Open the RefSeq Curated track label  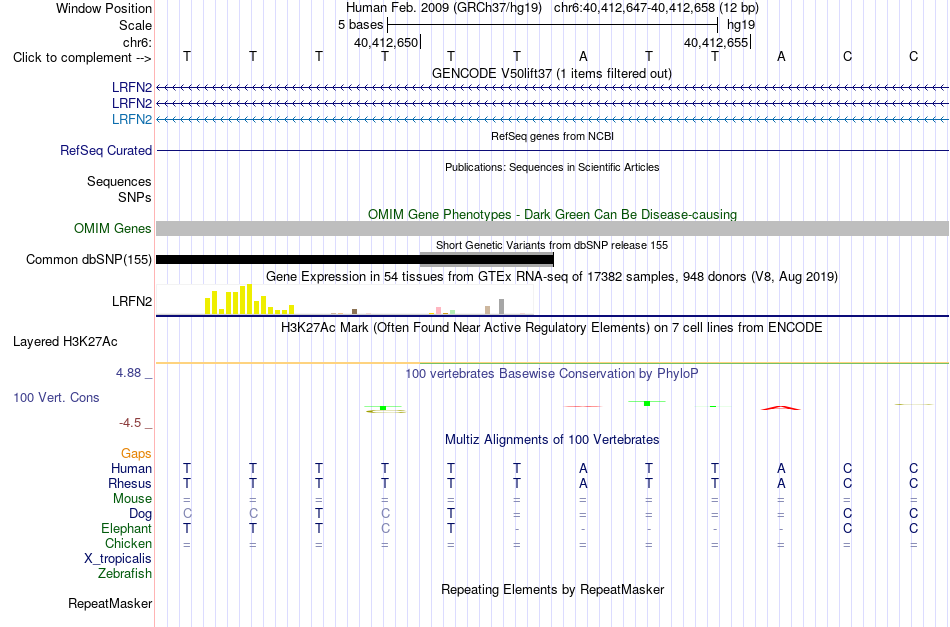tap(106, 150)
